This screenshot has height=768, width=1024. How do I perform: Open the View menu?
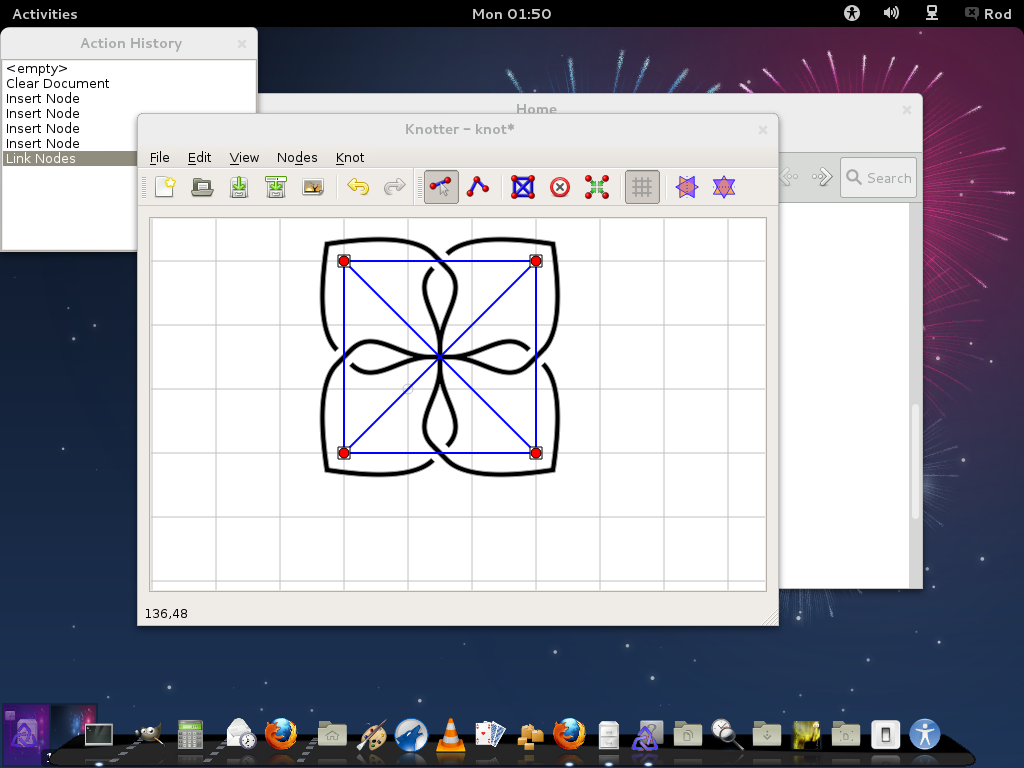pyautogui.click(x=244, y=157)
